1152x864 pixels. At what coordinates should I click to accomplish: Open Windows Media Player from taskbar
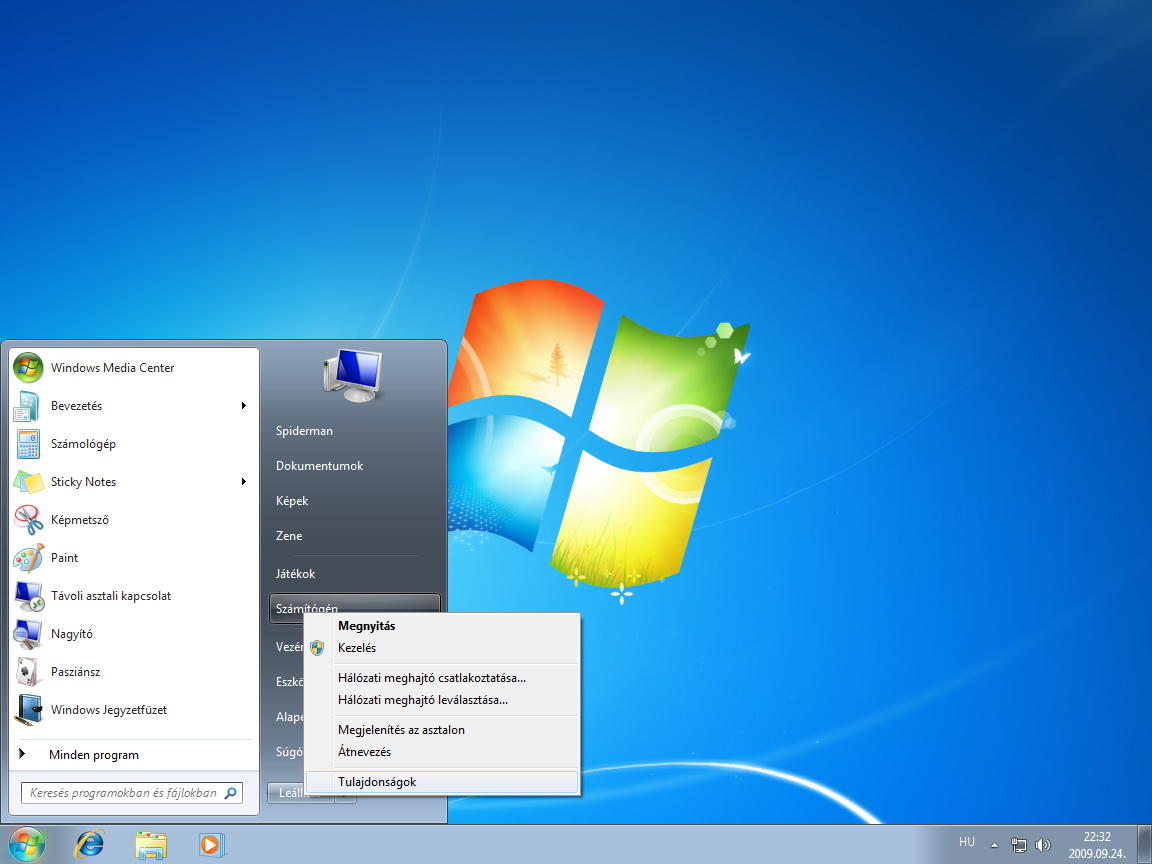point(211,844)
